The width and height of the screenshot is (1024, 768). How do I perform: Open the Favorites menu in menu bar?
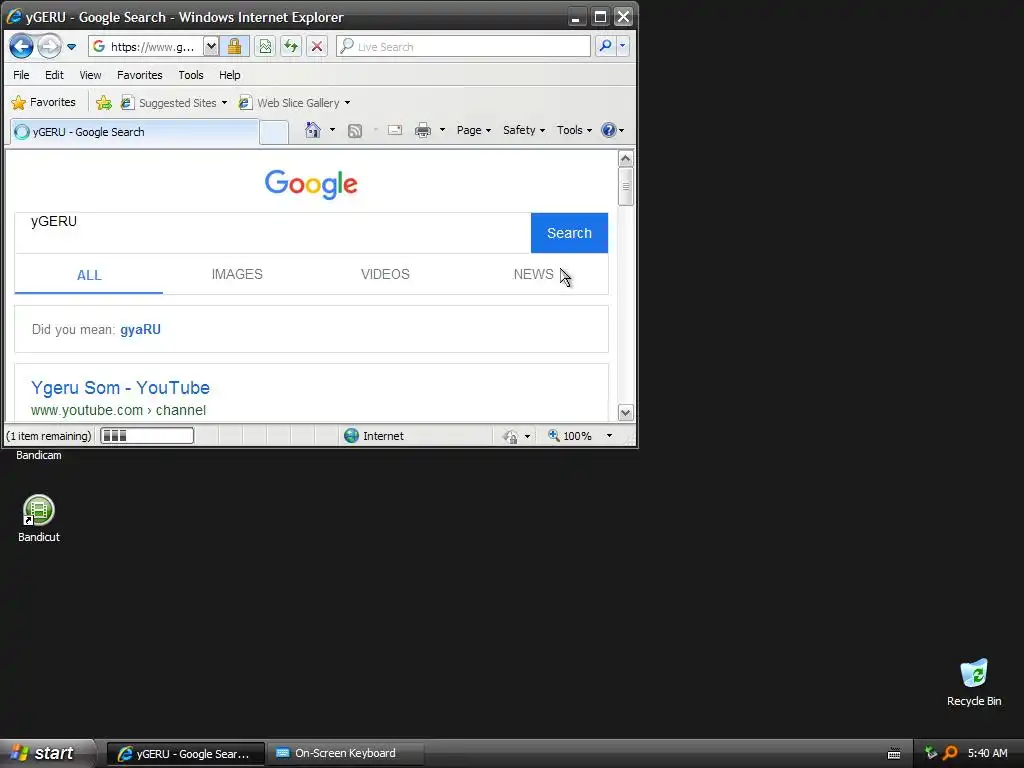coord(140,75)
